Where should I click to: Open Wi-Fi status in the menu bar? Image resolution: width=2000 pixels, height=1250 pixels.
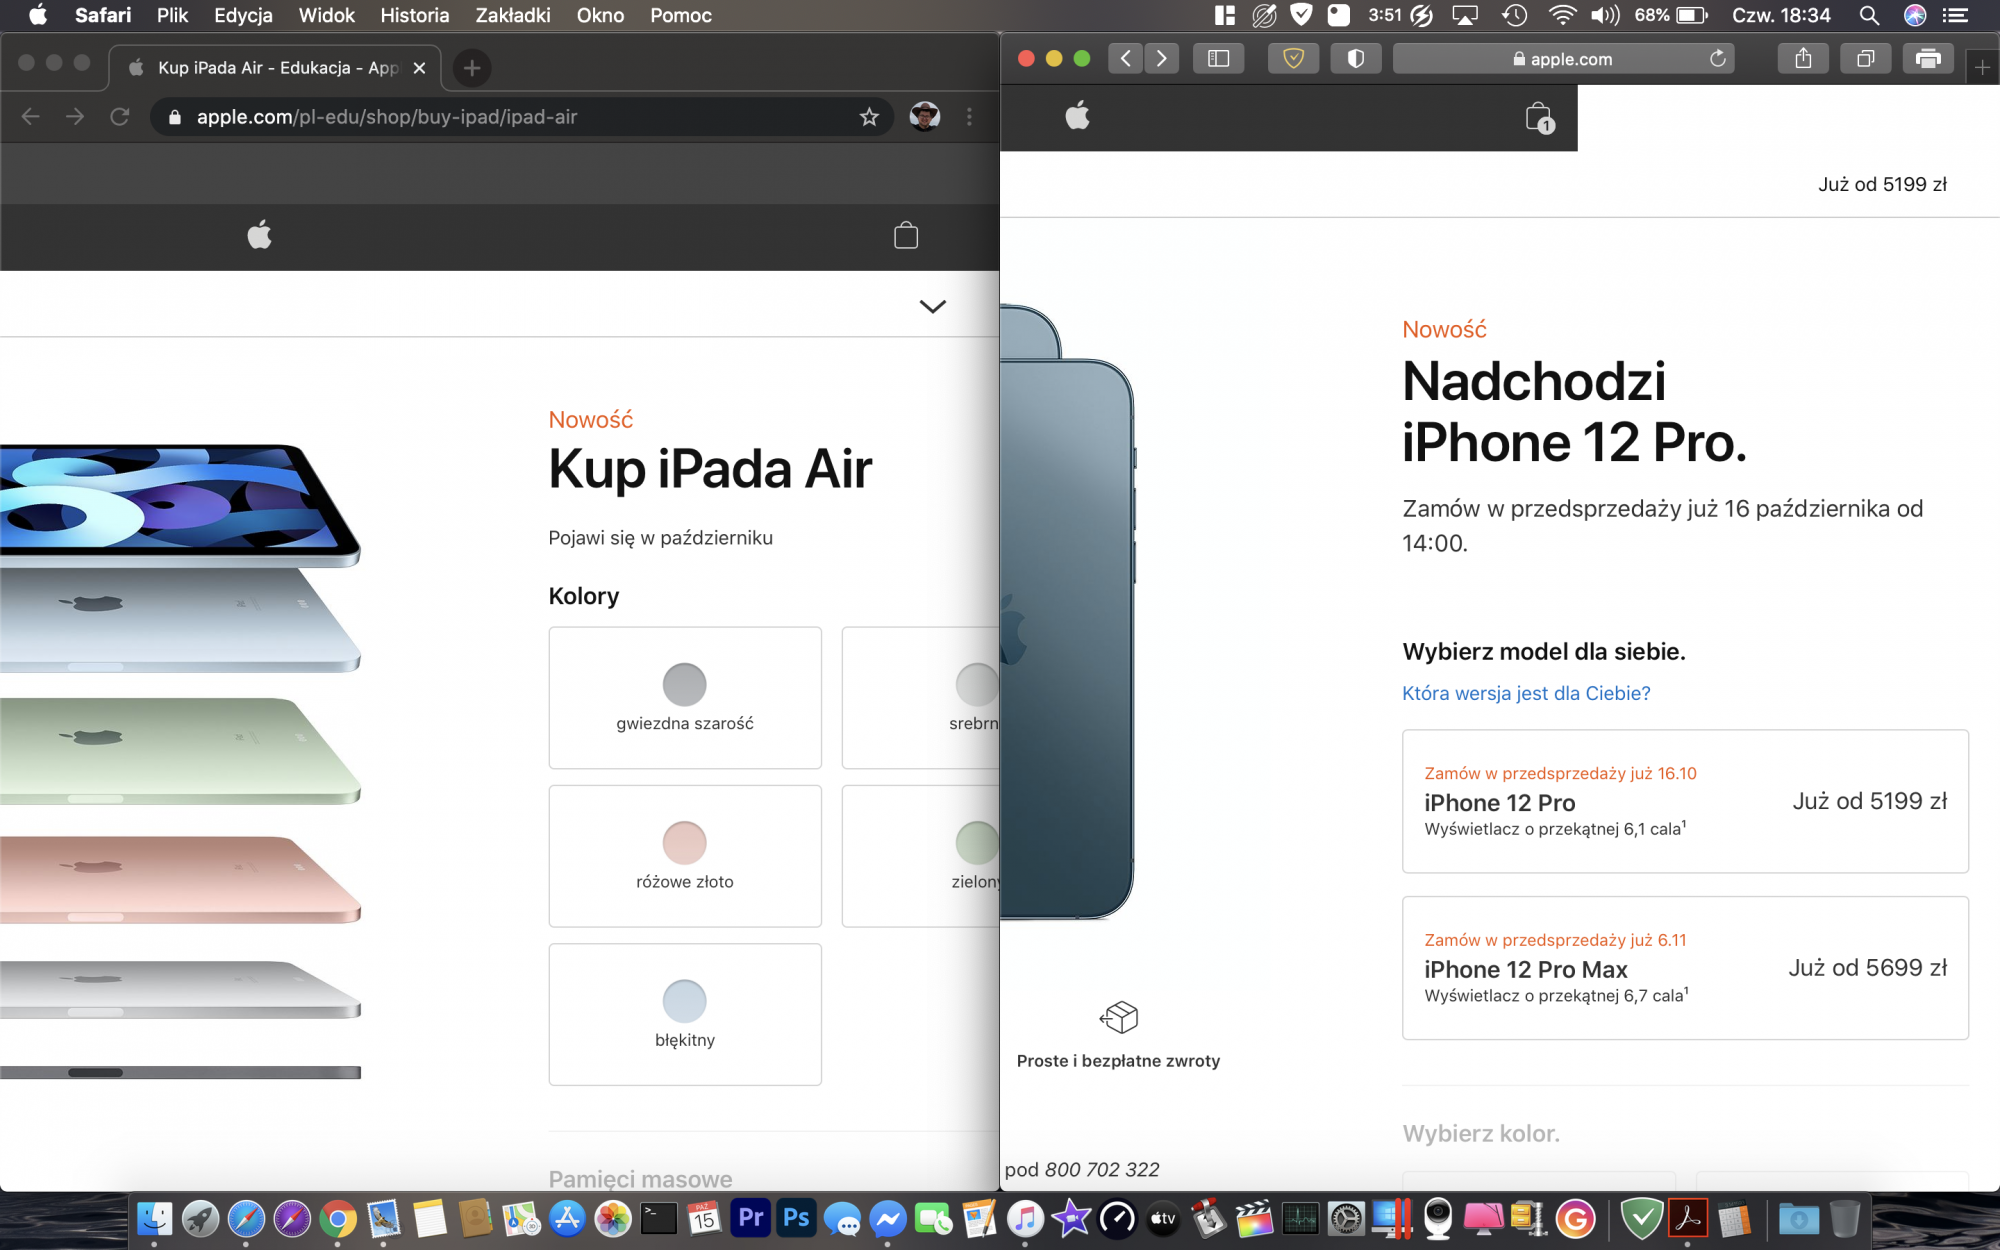[x=1561, y=15]
